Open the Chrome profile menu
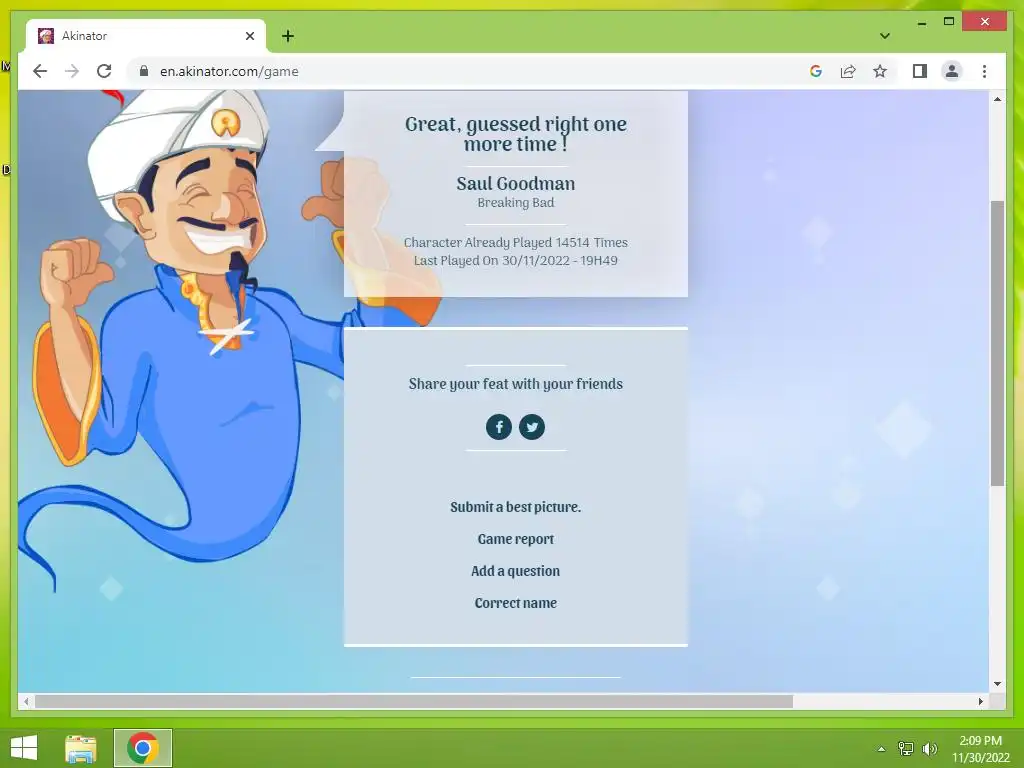The height and width of the screenshot is (768, 1024). click(952, 71)
